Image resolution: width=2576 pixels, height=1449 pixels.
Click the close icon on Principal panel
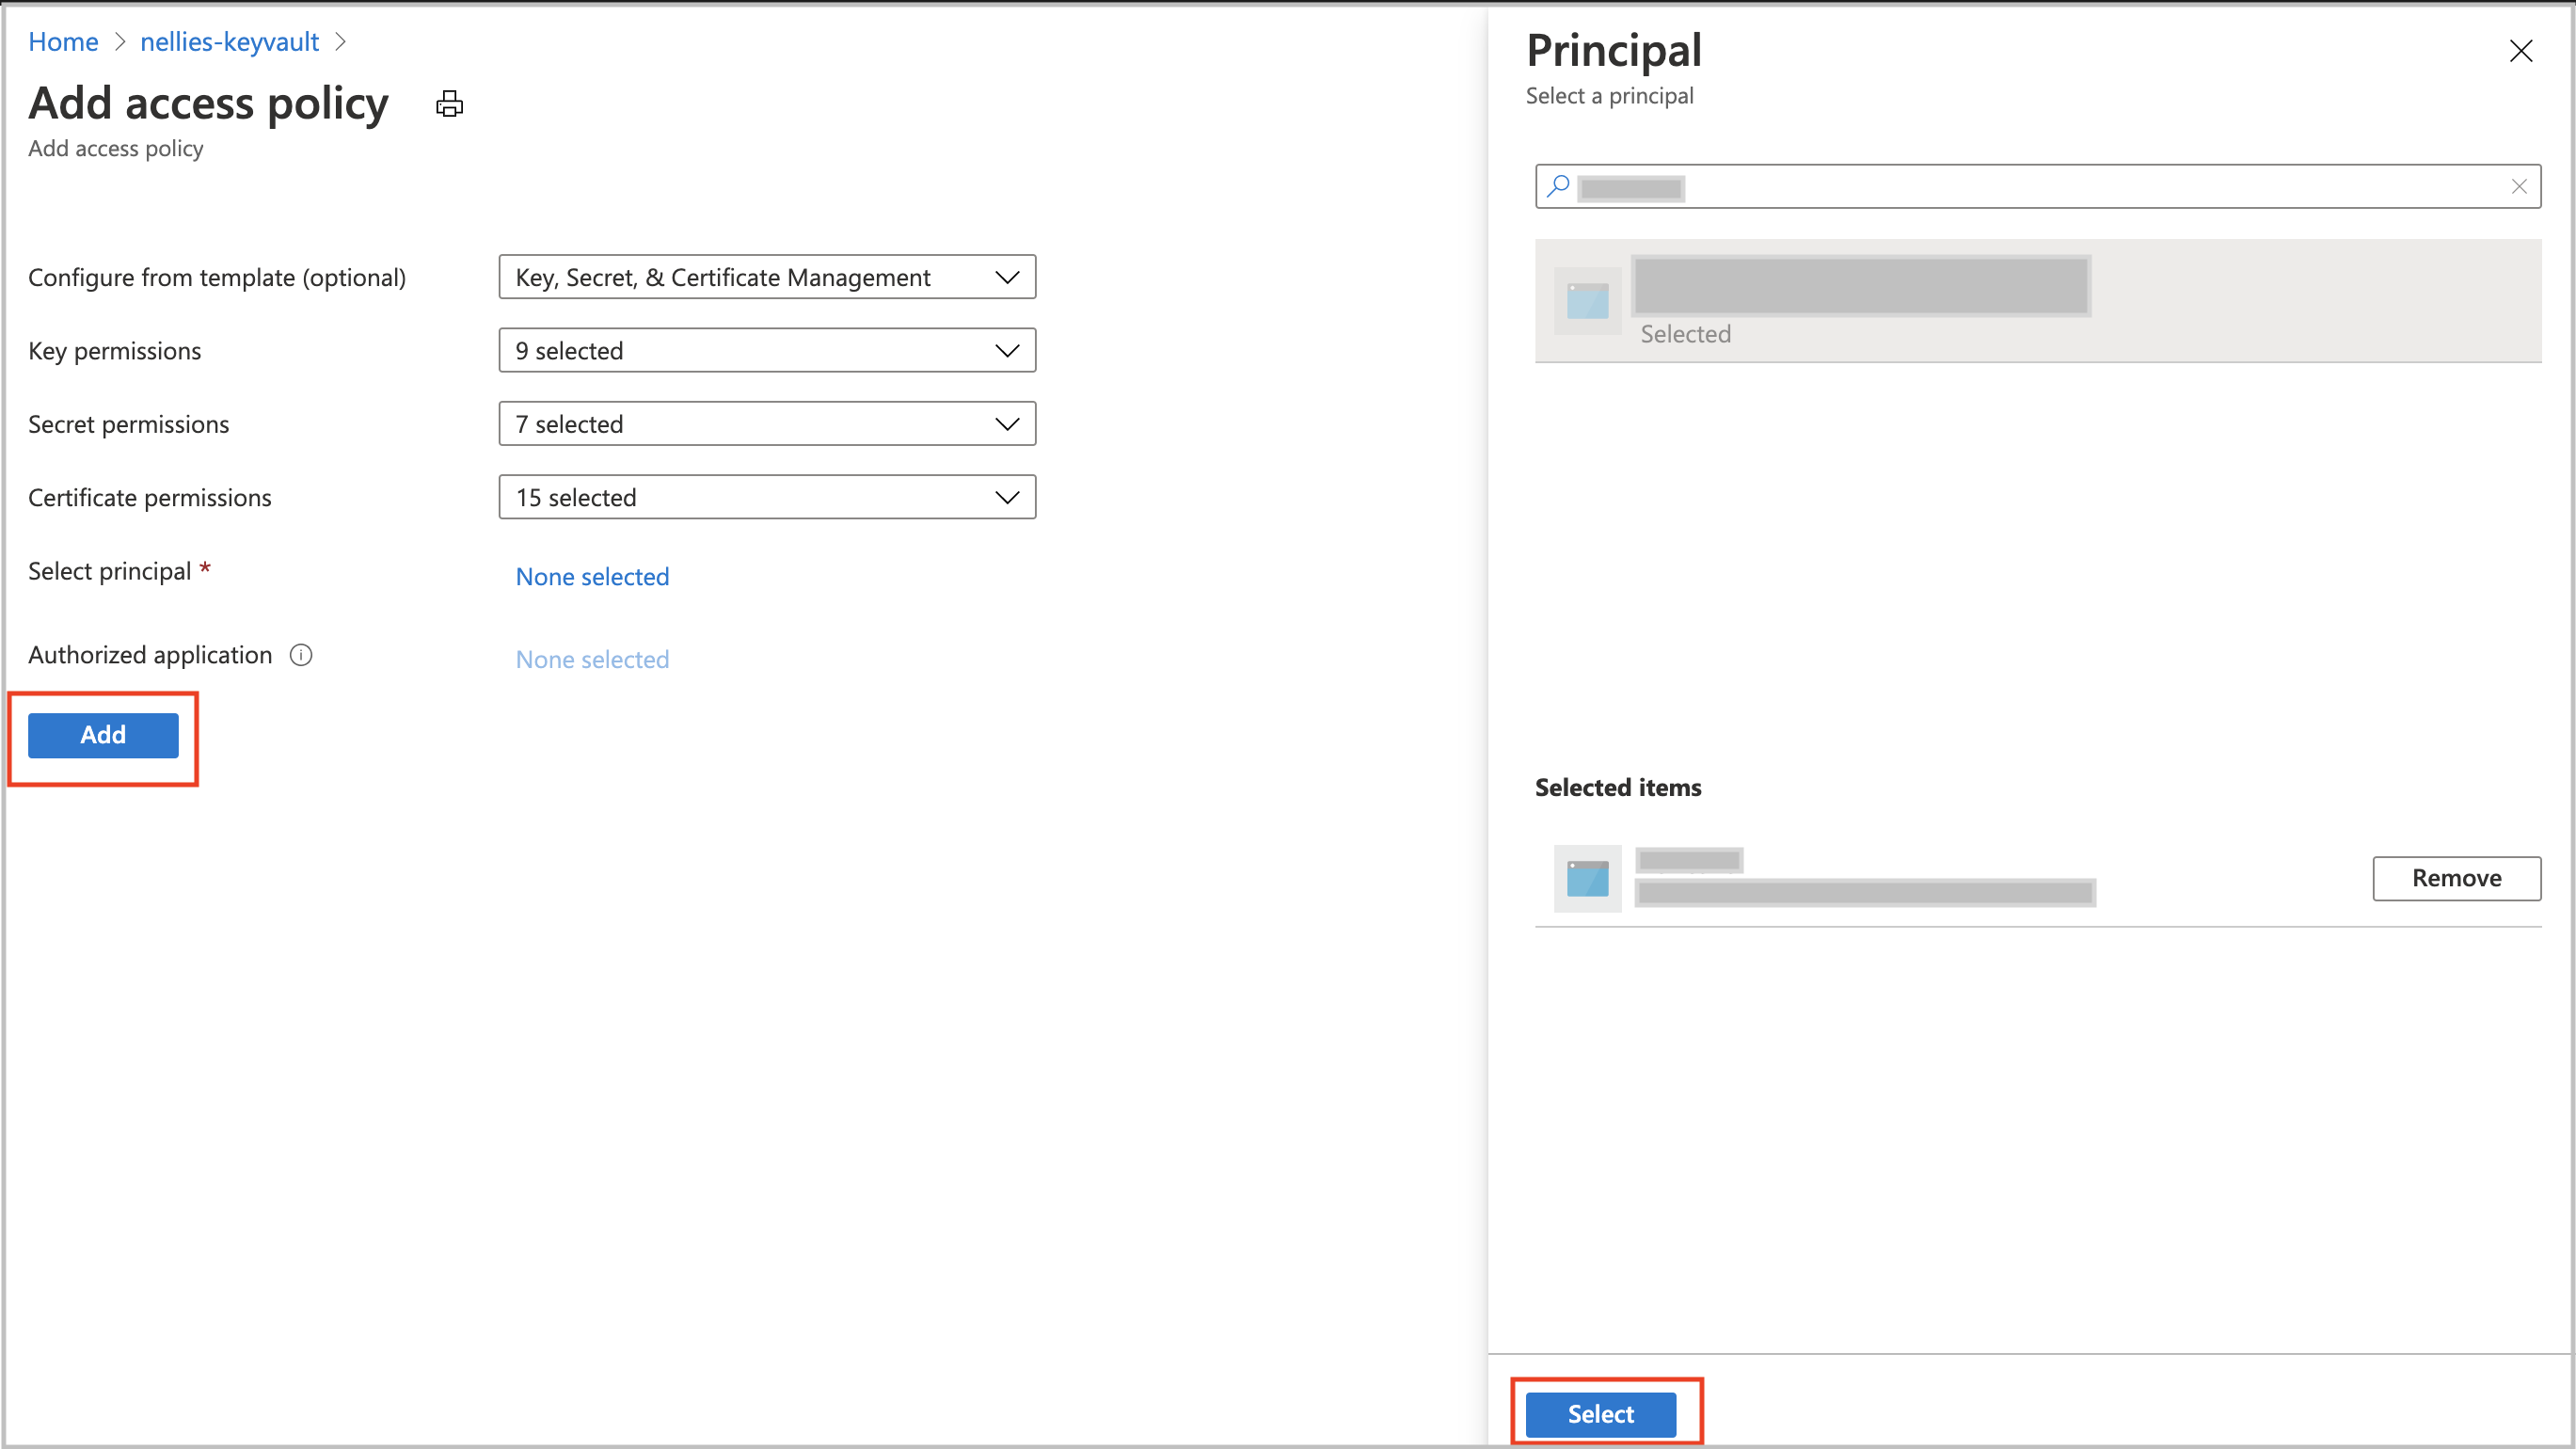click(2520, 50)
